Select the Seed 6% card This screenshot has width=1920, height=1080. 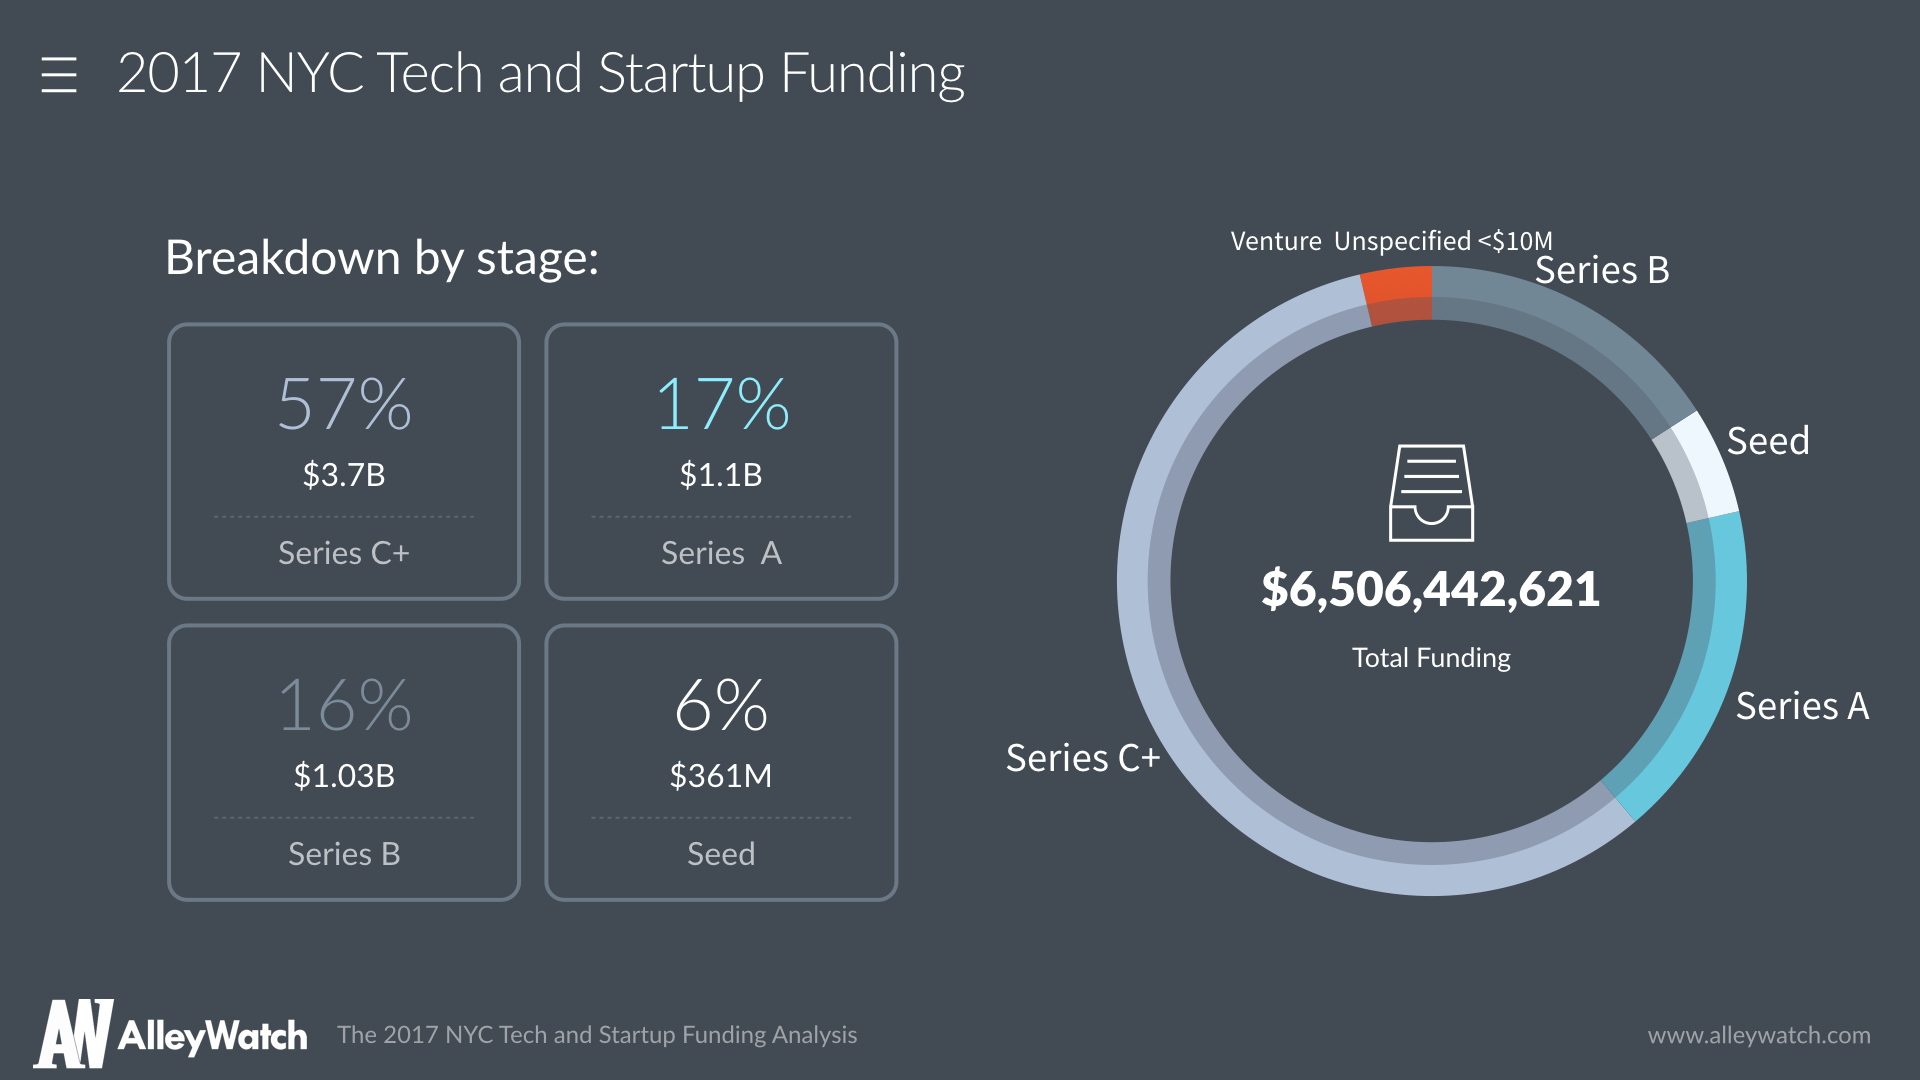click(x=721, y=762)
